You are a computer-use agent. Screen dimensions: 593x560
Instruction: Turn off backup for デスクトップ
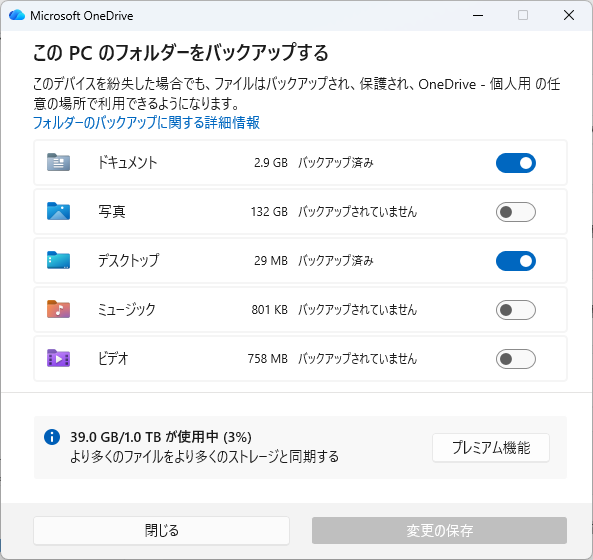(515, 261)
